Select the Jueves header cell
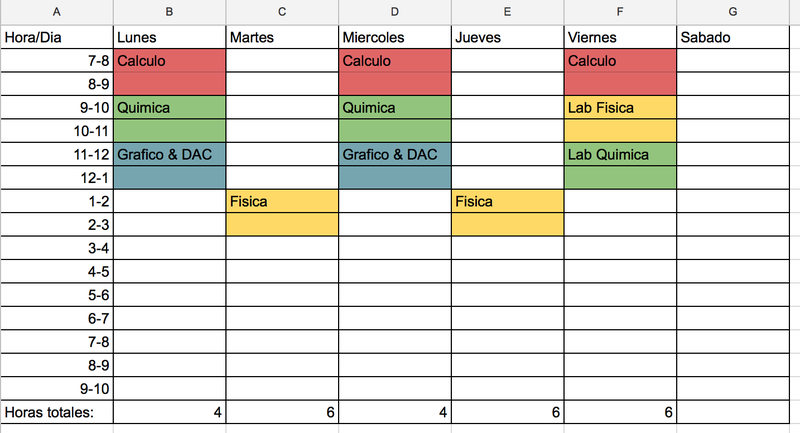The width and height of the screenshot is (800, 433). (507, 37)
